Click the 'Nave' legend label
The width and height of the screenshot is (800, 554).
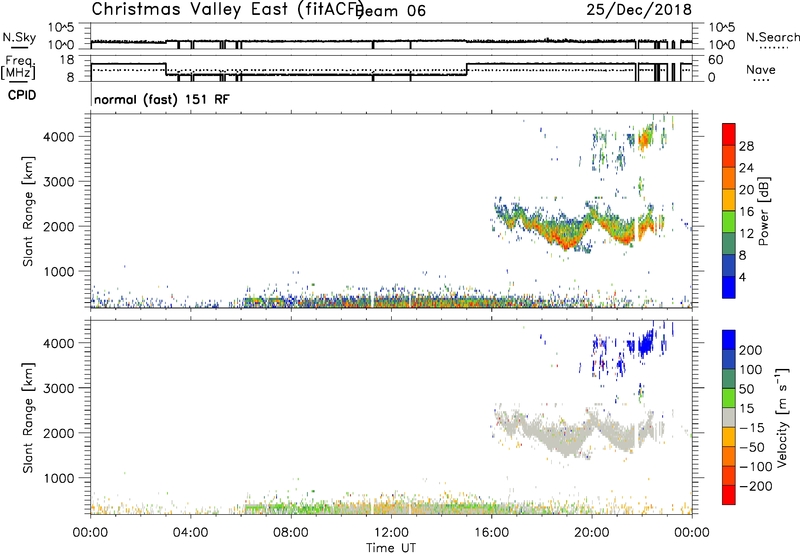click(761, 69)
